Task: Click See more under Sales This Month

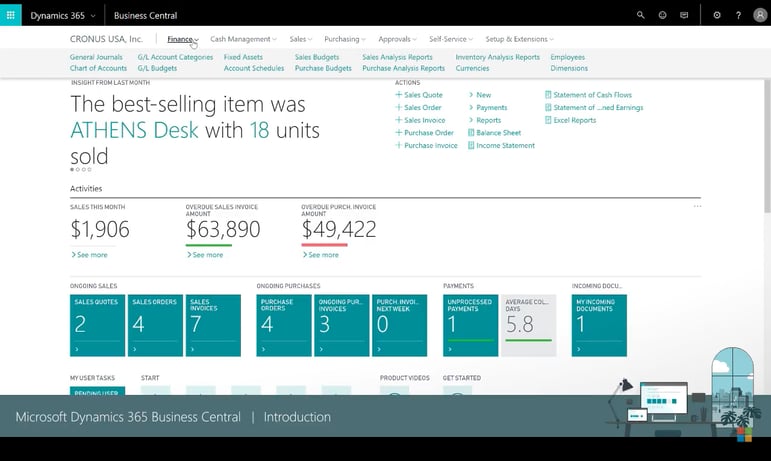Action: coord(89,255)
